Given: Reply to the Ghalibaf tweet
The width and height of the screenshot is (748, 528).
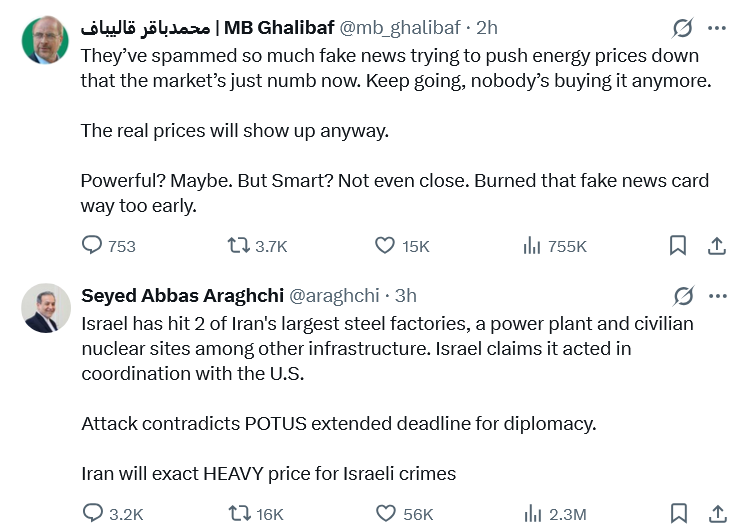Looking at the screenshot, I should click(x=92, y=245).
